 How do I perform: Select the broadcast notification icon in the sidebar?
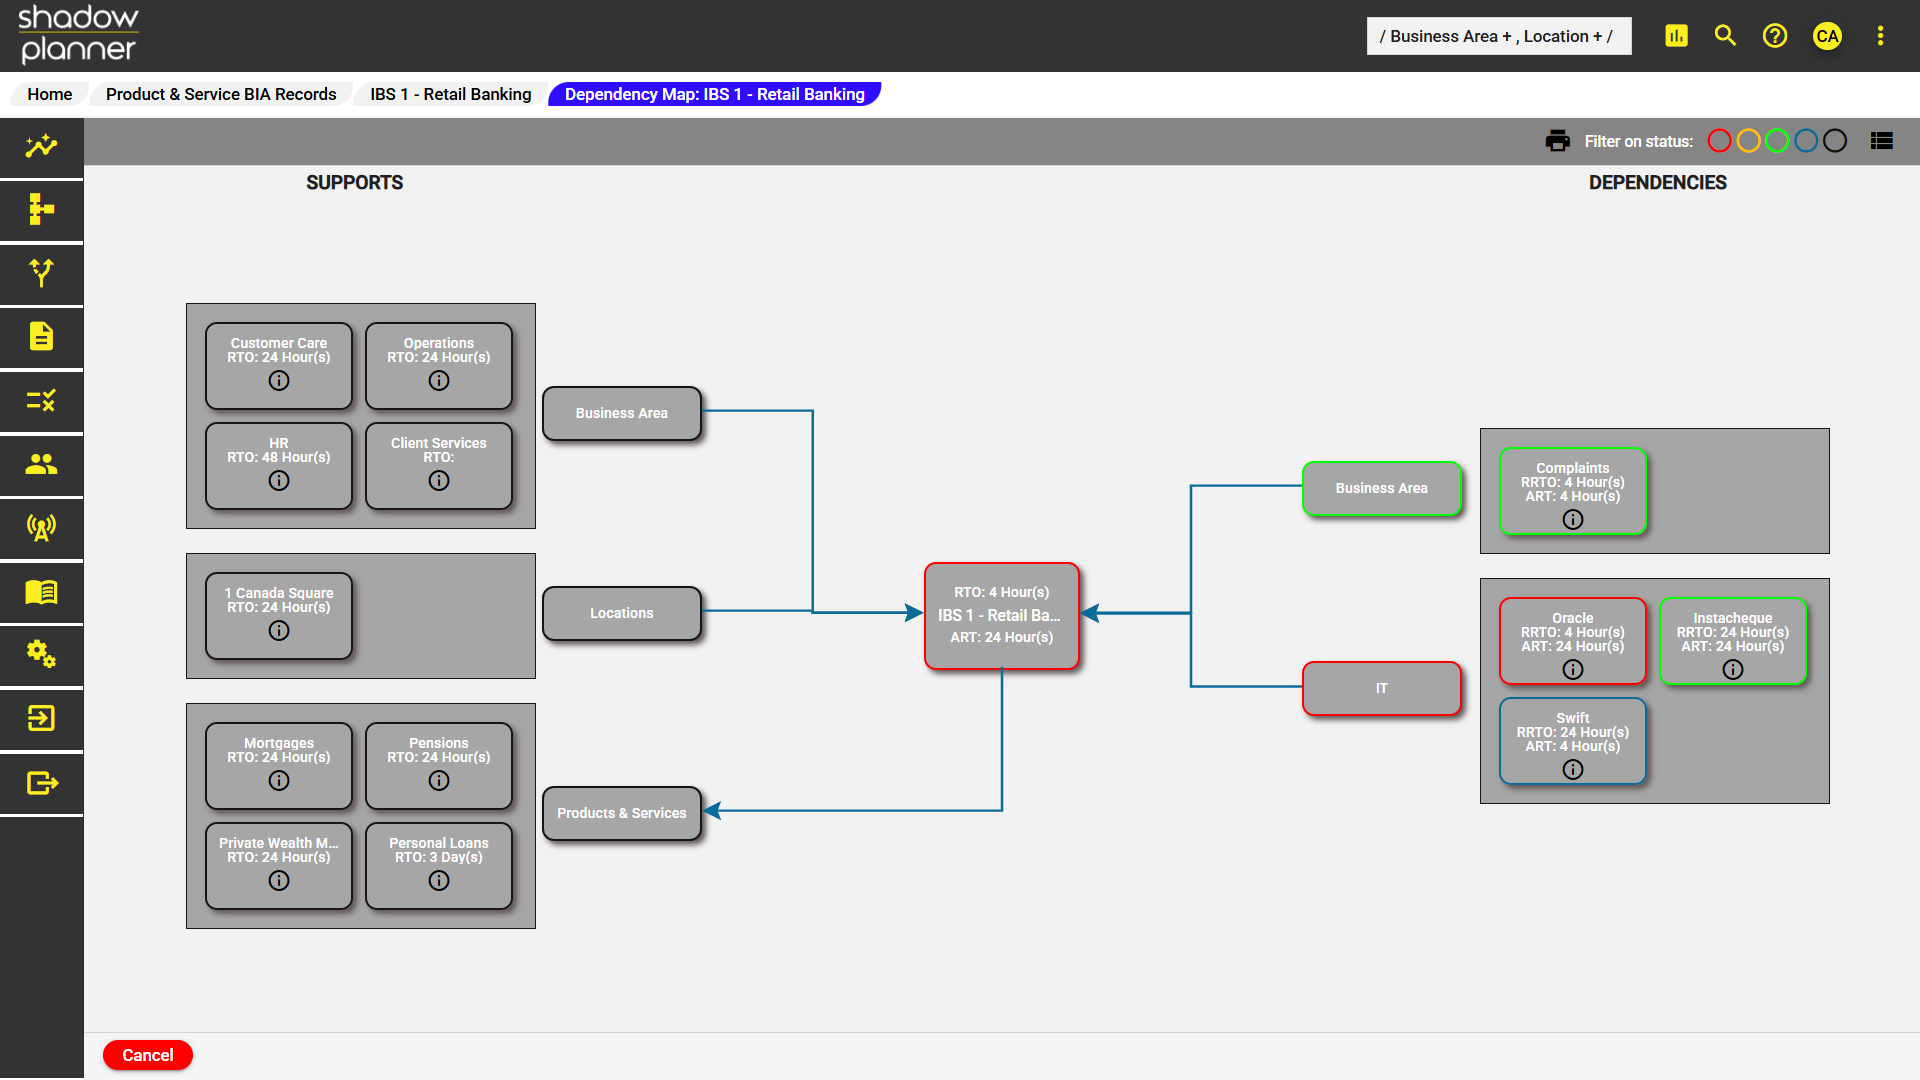click(41, 529)
